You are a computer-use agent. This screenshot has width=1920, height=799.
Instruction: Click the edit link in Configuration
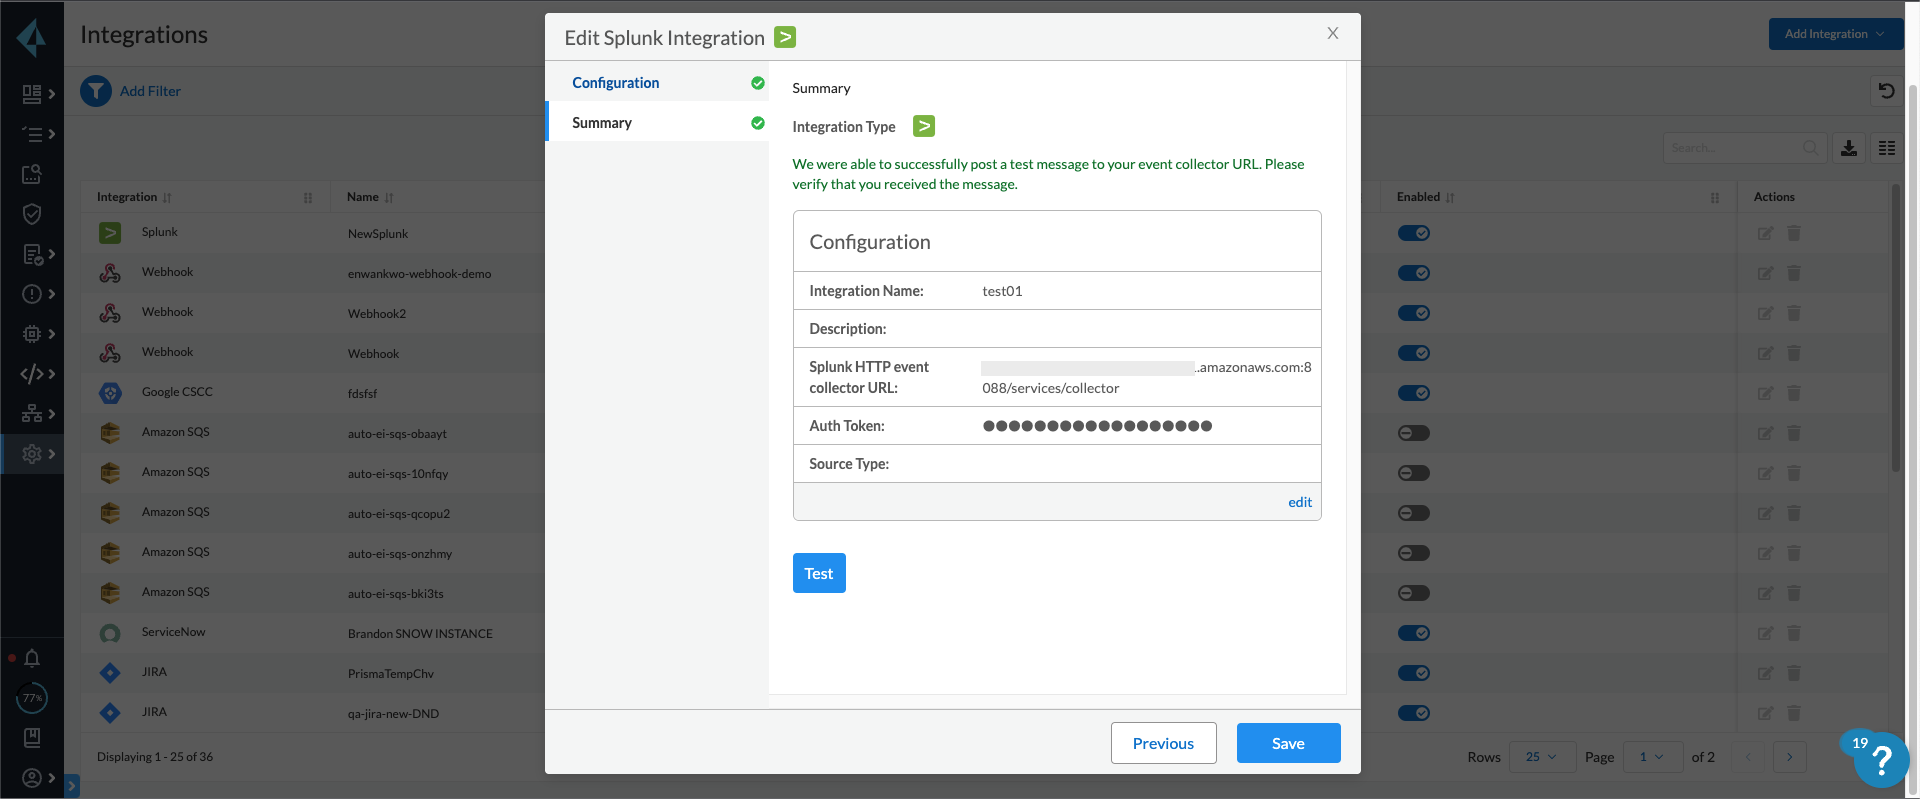(1300, 502)
